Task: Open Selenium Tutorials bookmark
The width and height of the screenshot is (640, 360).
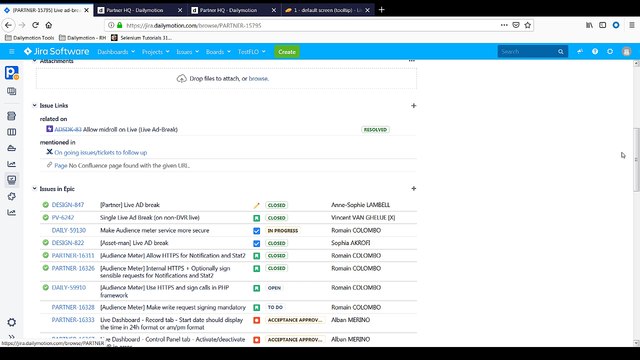Action: point(141,38)
